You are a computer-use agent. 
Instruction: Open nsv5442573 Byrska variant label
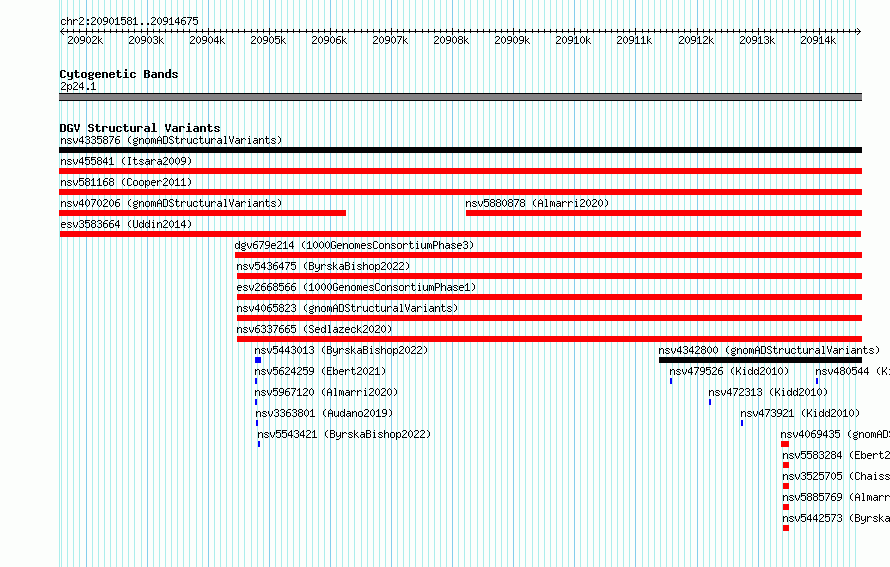pos(836,518)
